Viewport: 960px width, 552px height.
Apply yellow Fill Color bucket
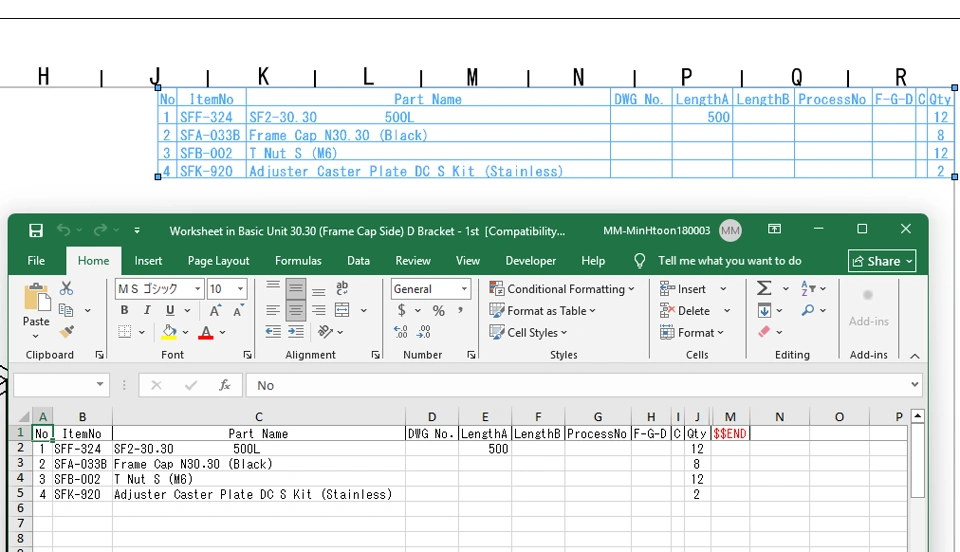pos(169,332)
